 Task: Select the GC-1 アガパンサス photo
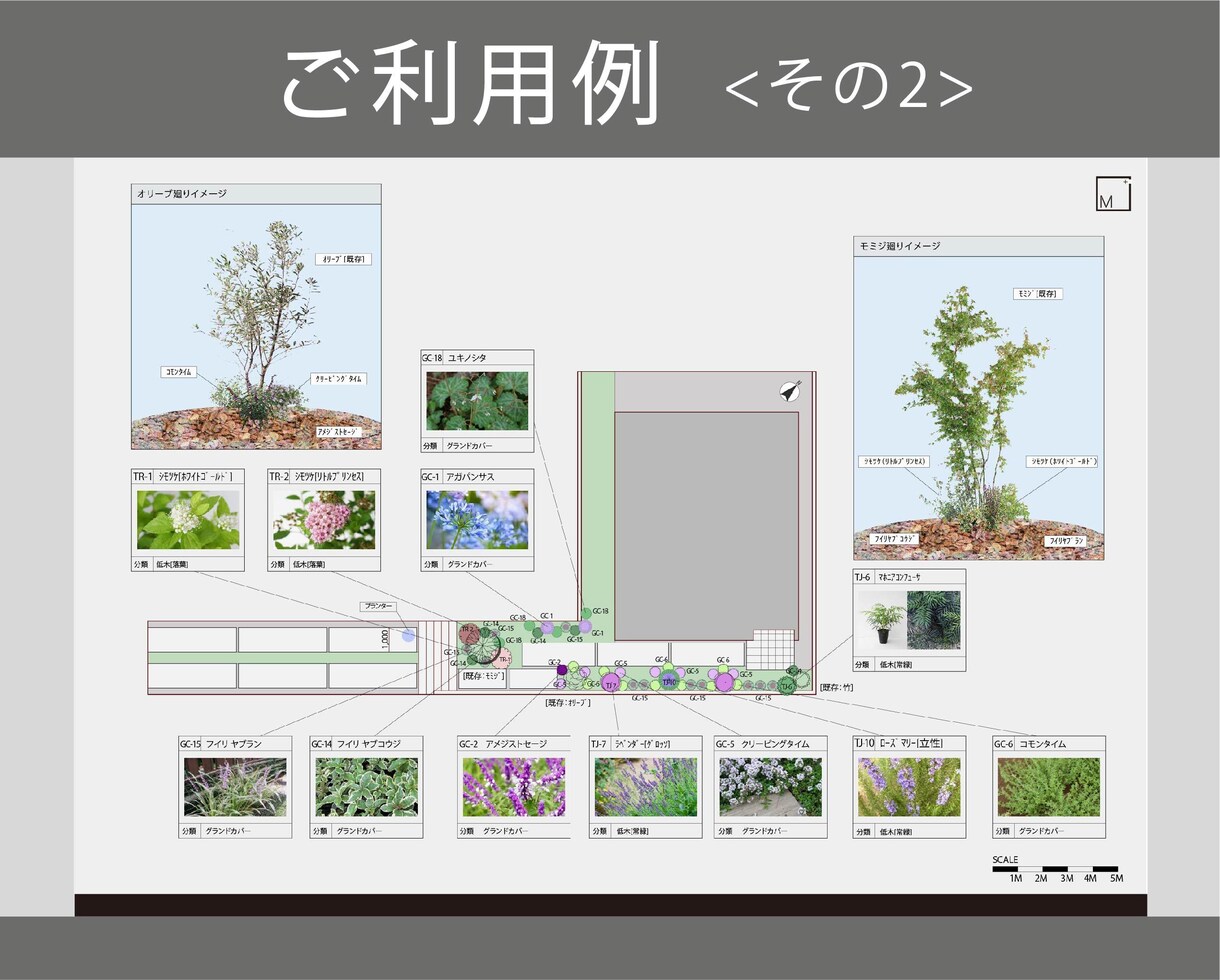pos(477,519)
